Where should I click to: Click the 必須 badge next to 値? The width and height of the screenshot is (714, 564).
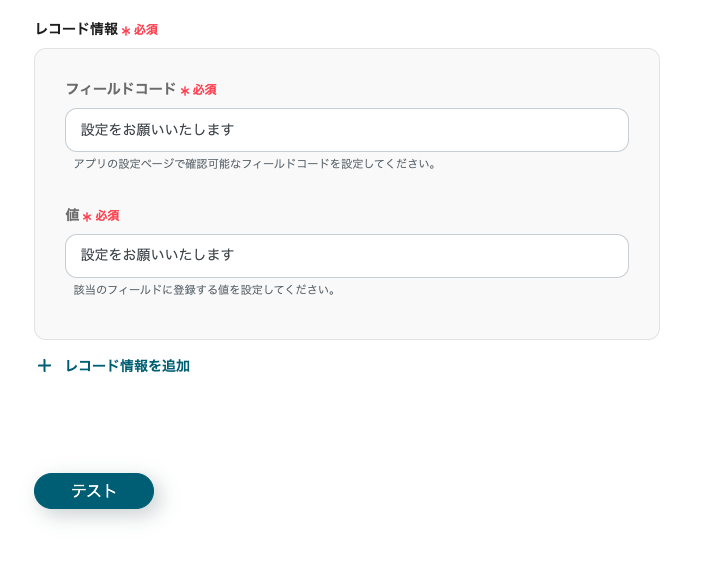[107, 216]
